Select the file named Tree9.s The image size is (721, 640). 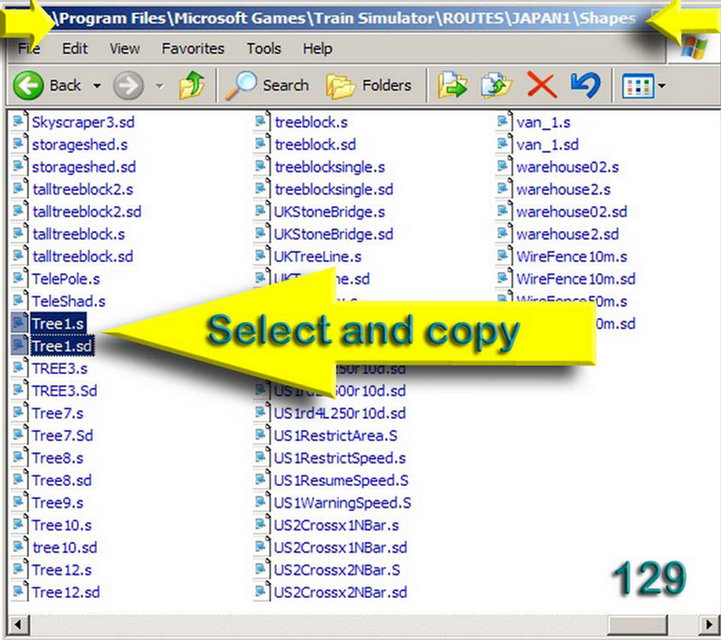57,502
